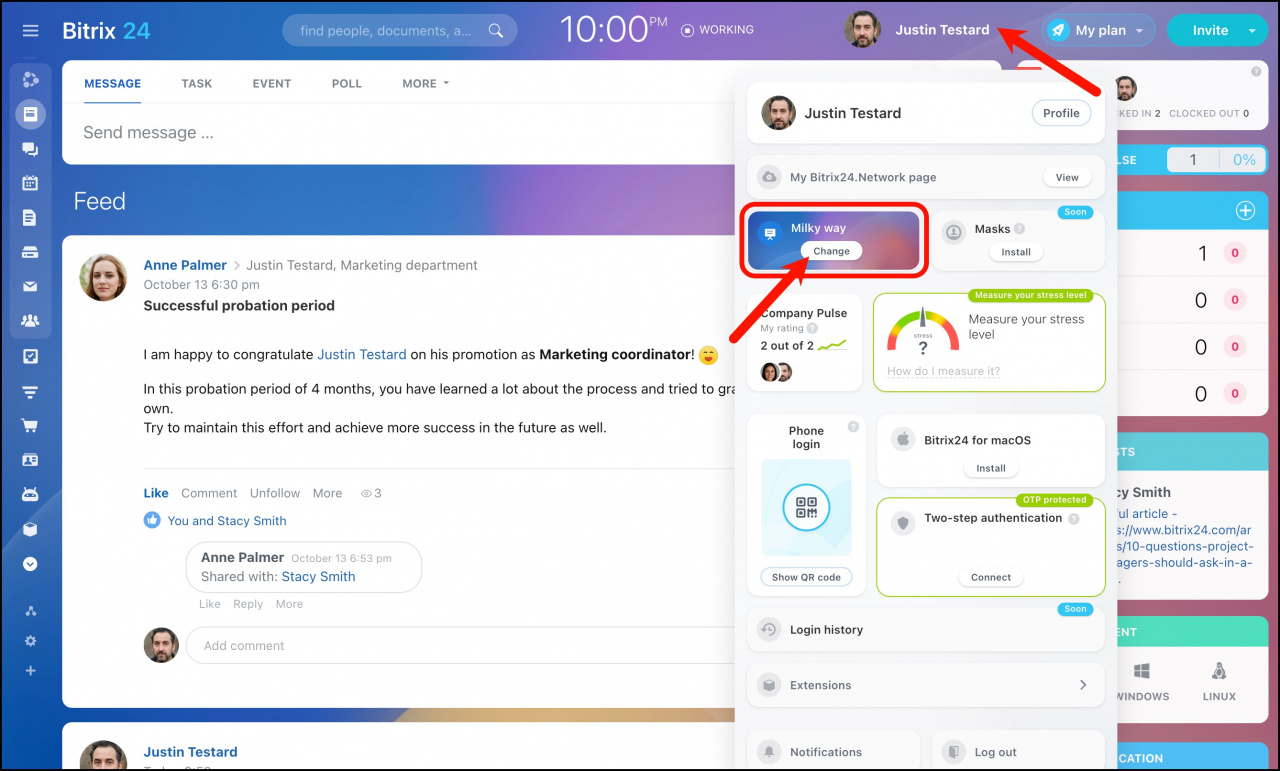Toggle Like on Anne Palmer's comment
Image resolution: width=1280 pixels, height=771 pixels.
(209, 604)
